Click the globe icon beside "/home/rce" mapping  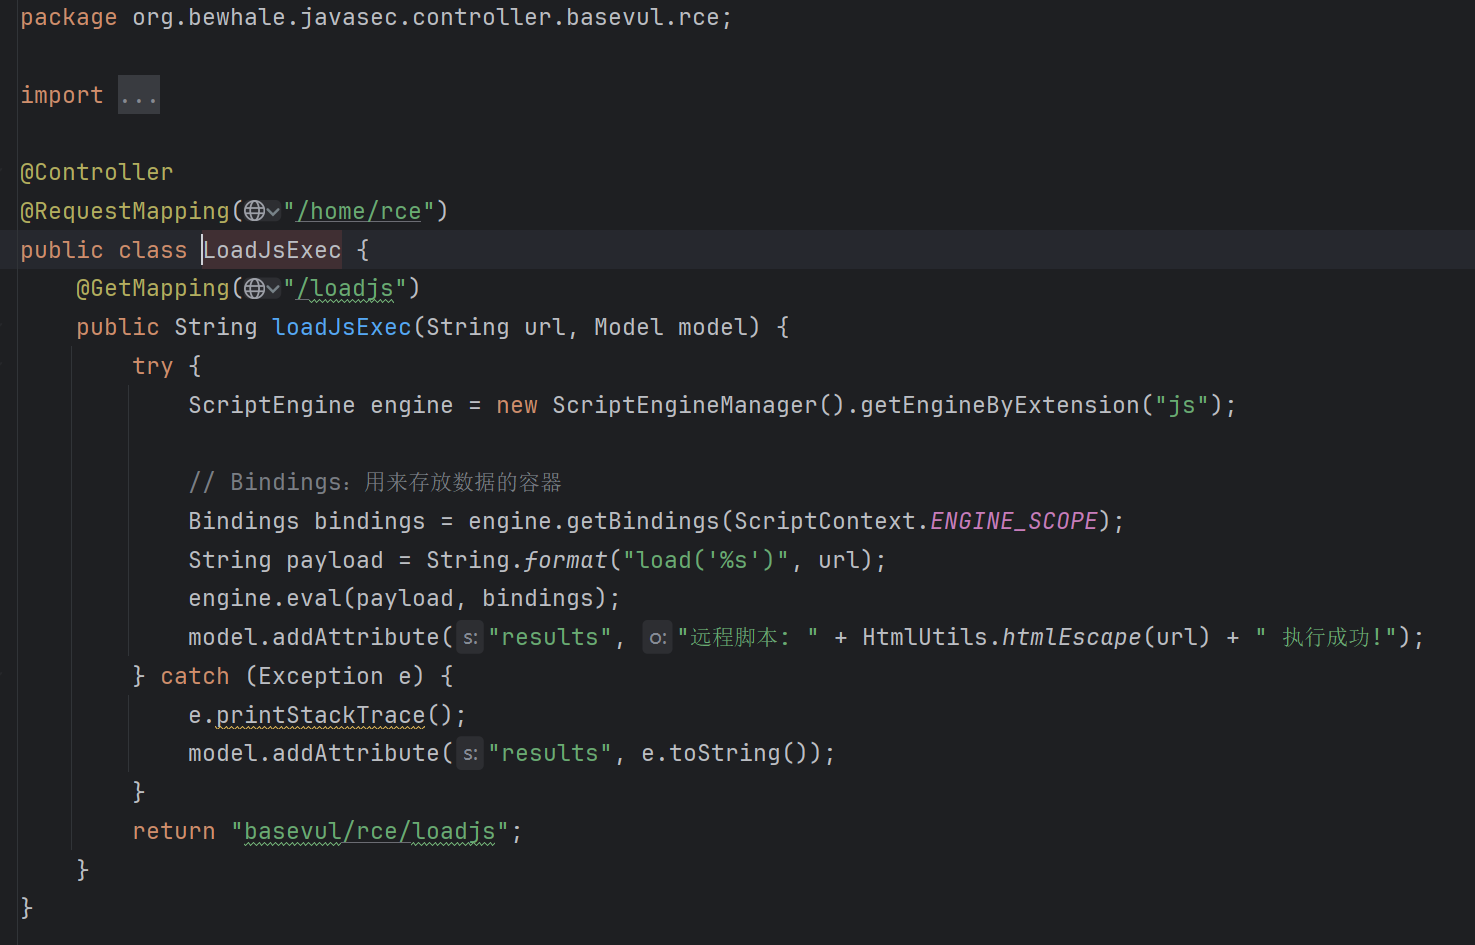pos(254,211)
